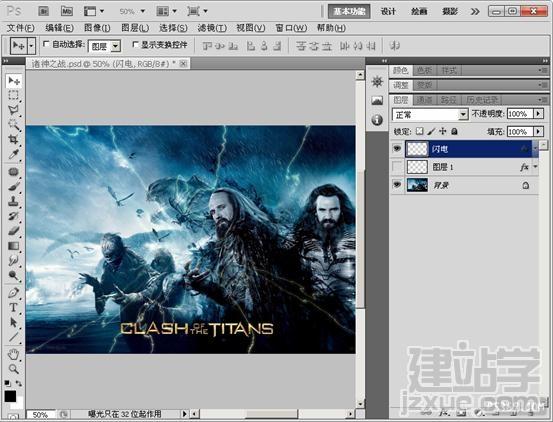Switch to the 历史记录 panel tab
The image size is (553, 422).
coord(482,100)
